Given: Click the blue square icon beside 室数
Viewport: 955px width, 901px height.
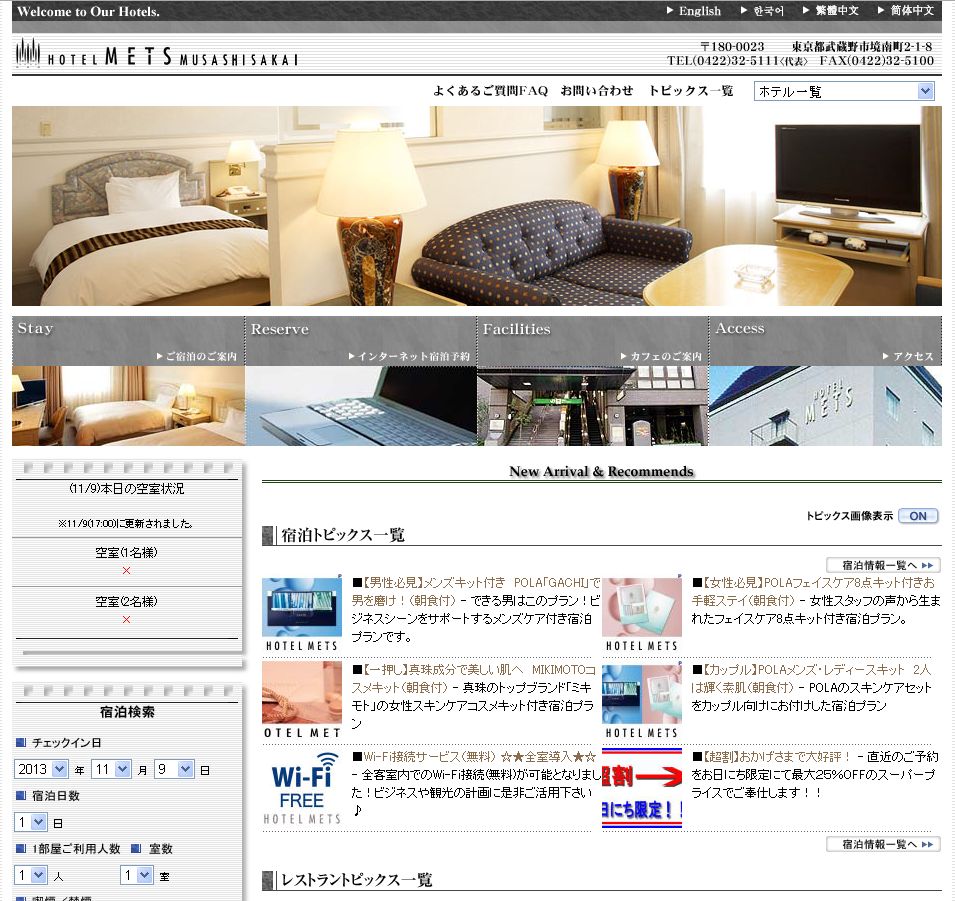Looking at the screenshot, I should (136, 848).
